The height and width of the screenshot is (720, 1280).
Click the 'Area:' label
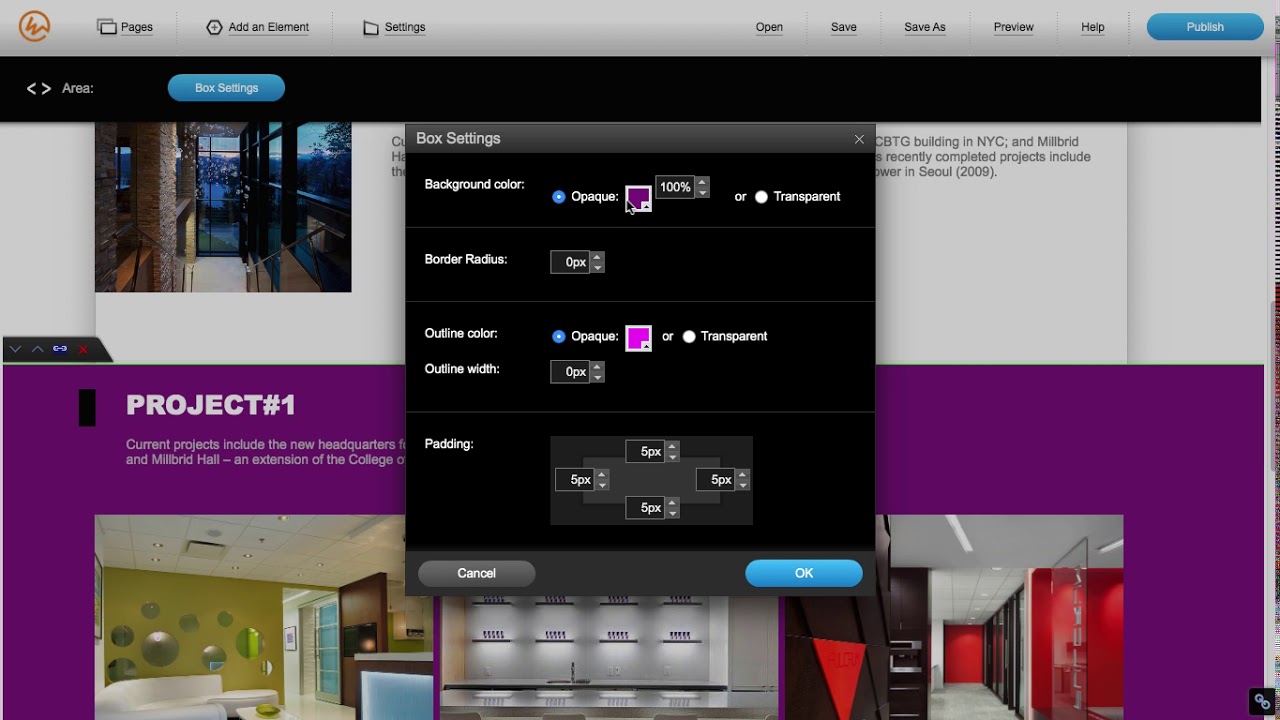tap(78, 88)
